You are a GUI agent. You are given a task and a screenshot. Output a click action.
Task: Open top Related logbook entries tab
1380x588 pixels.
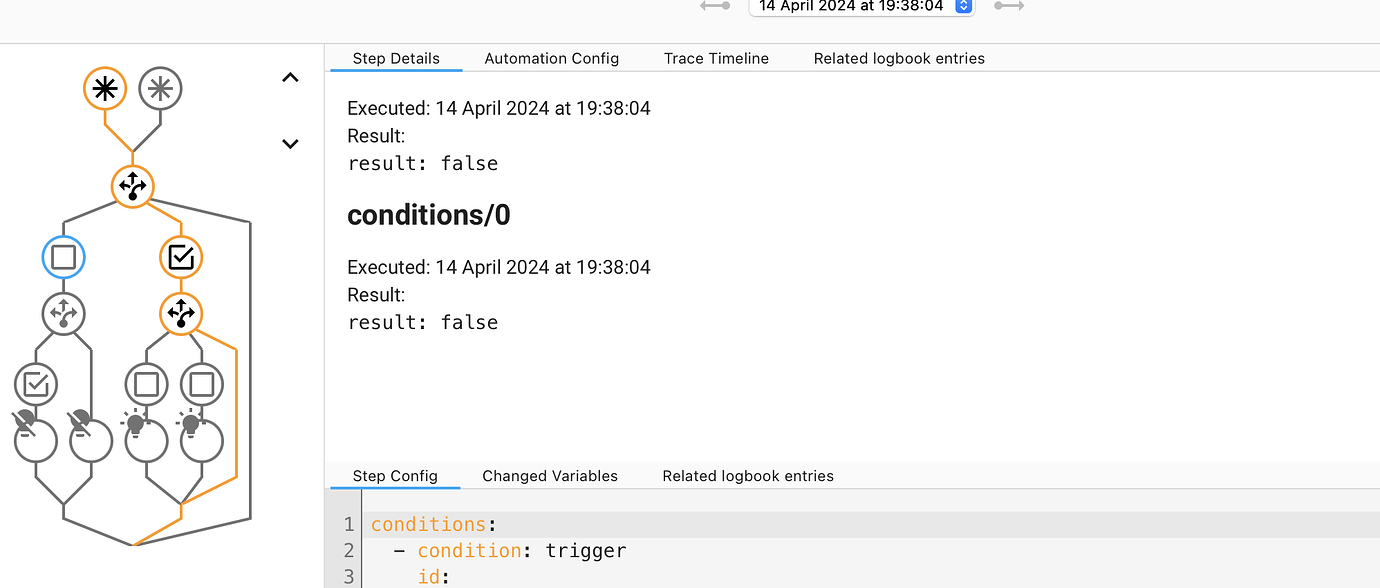click(x=899, y=58)
